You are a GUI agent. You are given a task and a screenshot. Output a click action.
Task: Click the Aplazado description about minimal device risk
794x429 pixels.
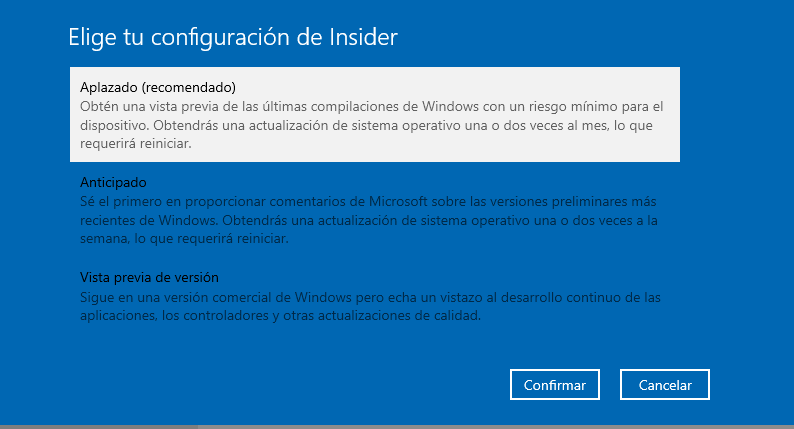pos(370,124)
